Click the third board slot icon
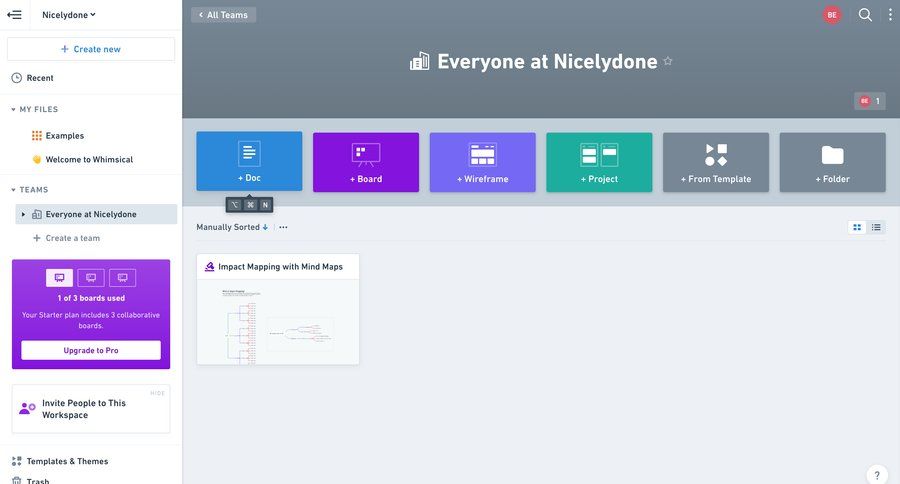 122,278
